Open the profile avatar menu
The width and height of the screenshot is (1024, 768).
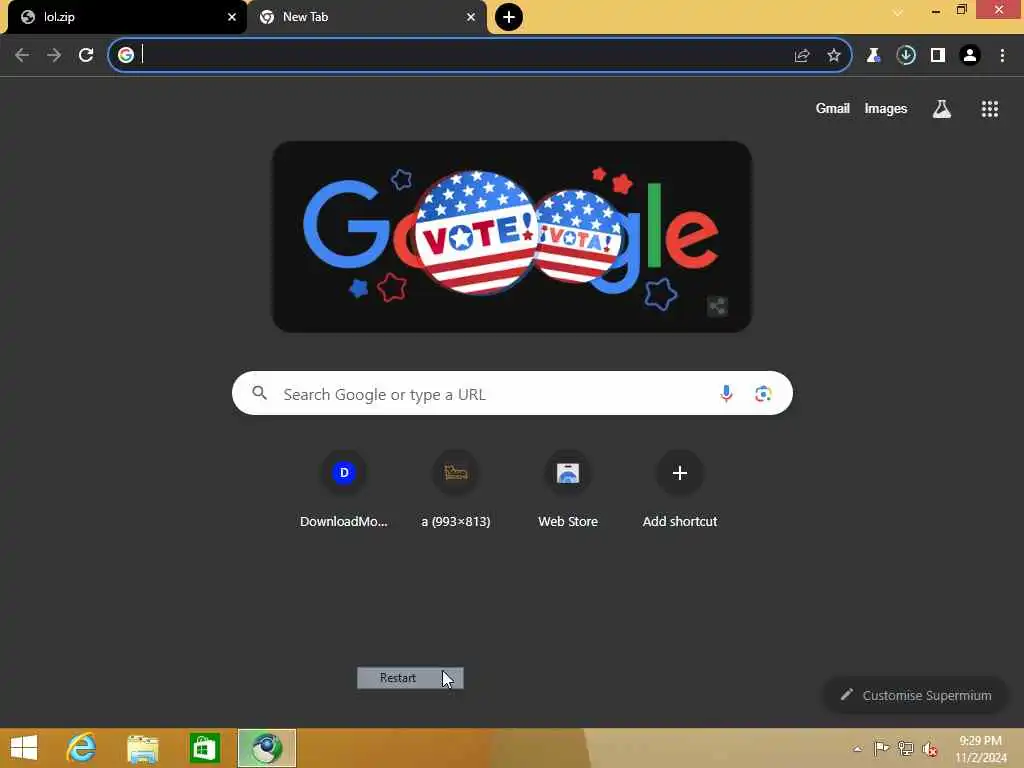(x=970, y=56)
